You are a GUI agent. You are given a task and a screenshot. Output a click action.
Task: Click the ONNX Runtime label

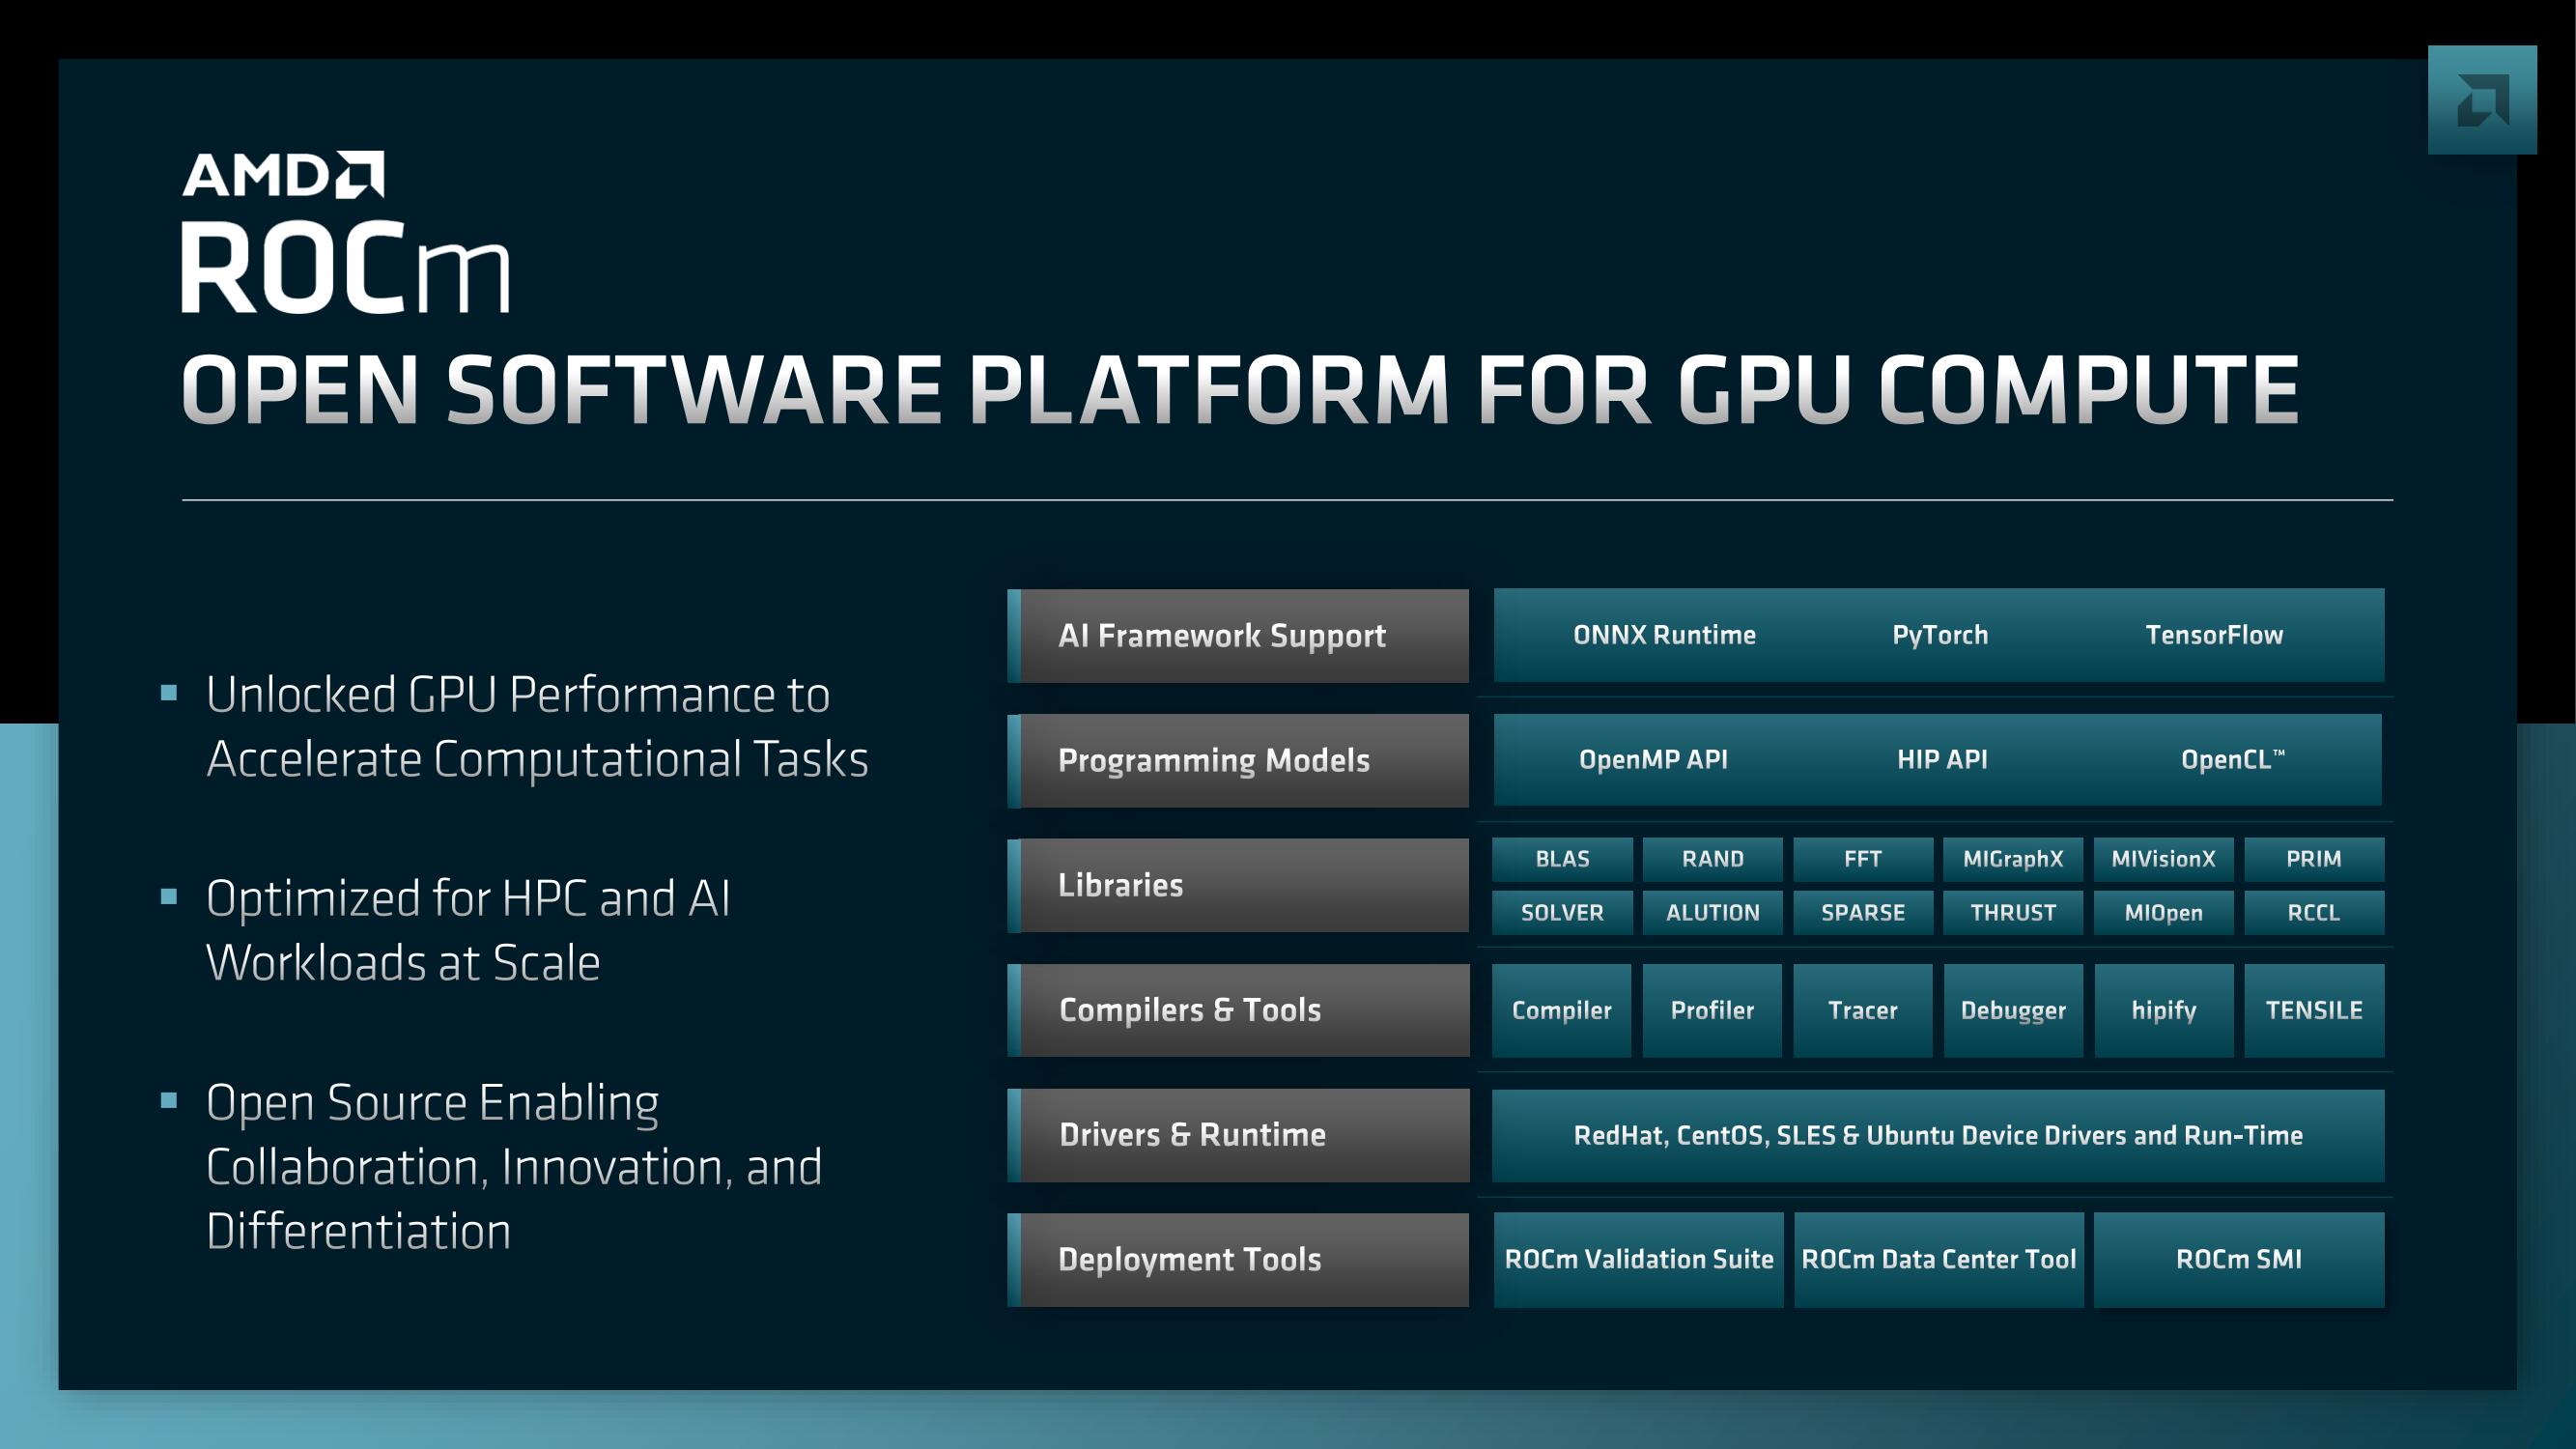point(1664,635)
